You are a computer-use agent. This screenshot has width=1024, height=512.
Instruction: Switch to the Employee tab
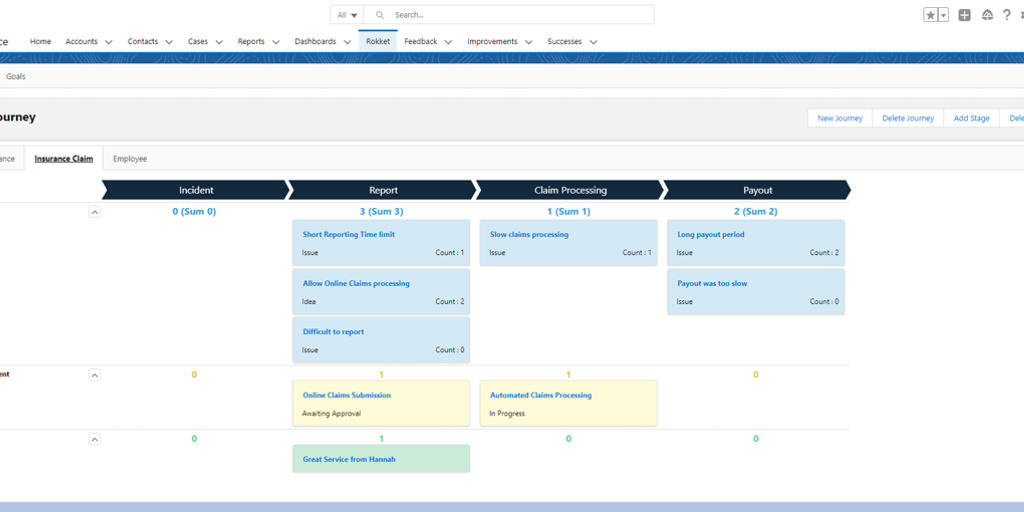point(130,159)
